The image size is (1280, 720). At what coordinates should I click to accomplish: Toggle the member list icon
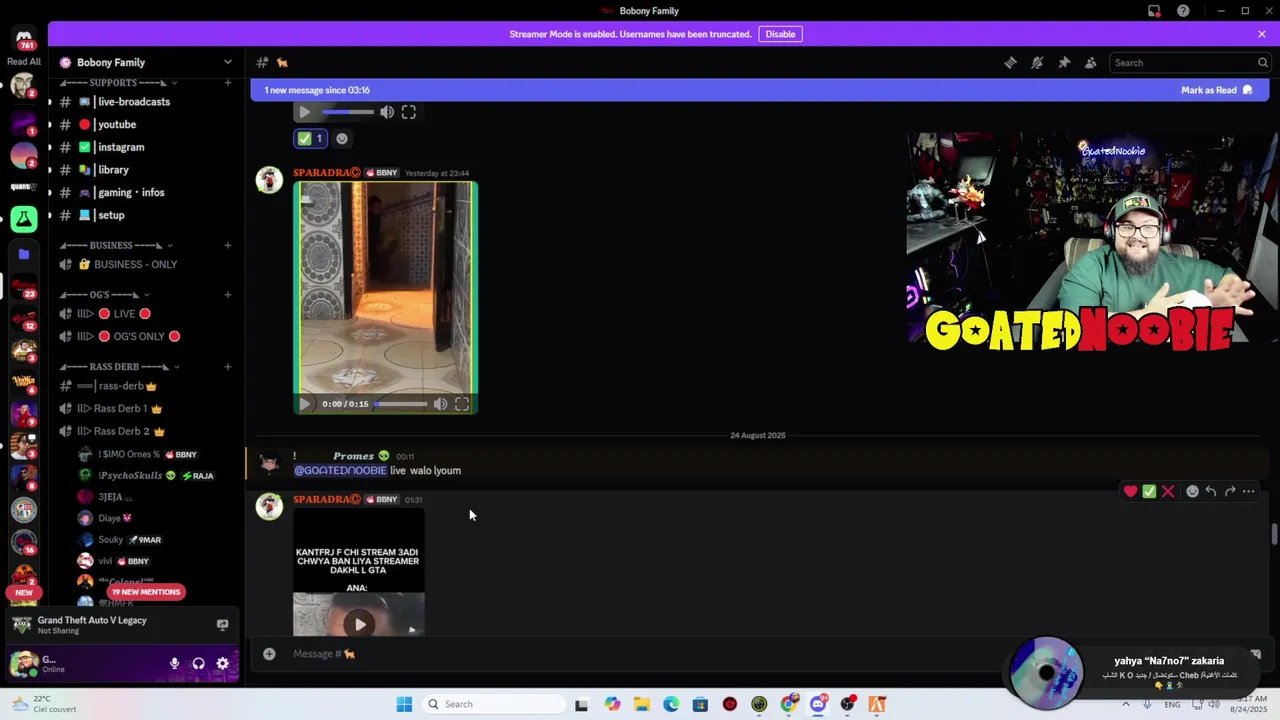click(1091, 62)
